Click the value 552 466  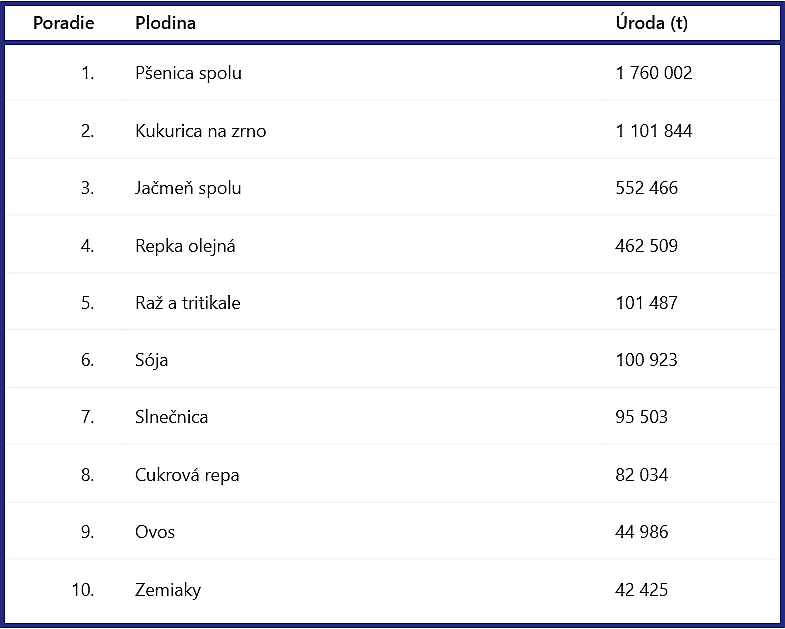(646, 188)
